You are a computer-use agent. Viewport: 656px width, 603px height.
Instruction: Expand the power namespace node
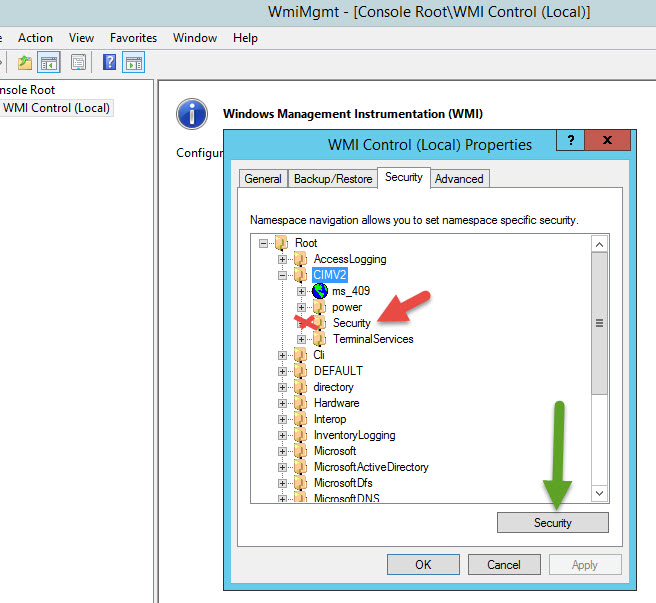tap(302, 308)
